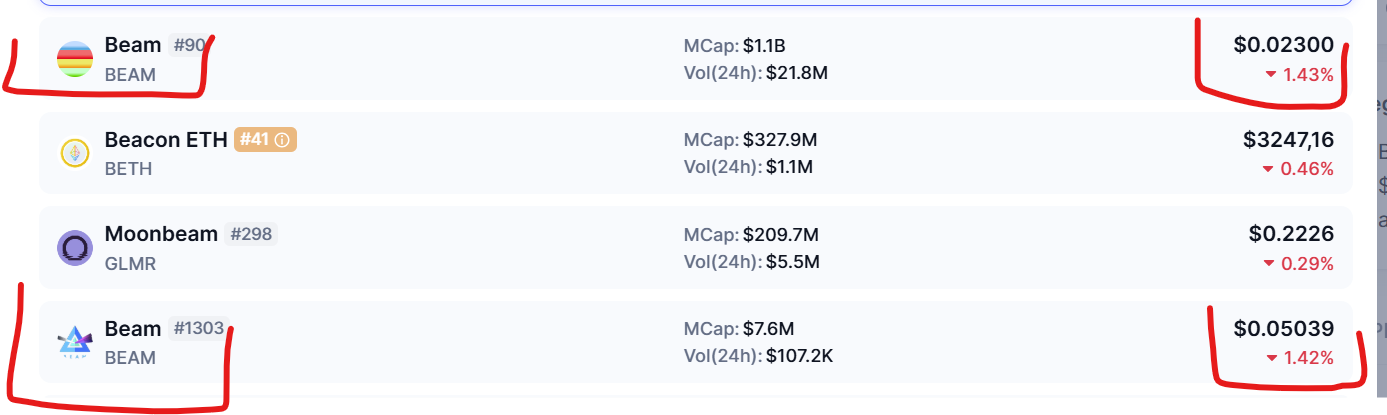The width and height of the screenshot is (1387, 415).
Task: Click the Beacon ETH coin logo
Action: pos(75,153)
